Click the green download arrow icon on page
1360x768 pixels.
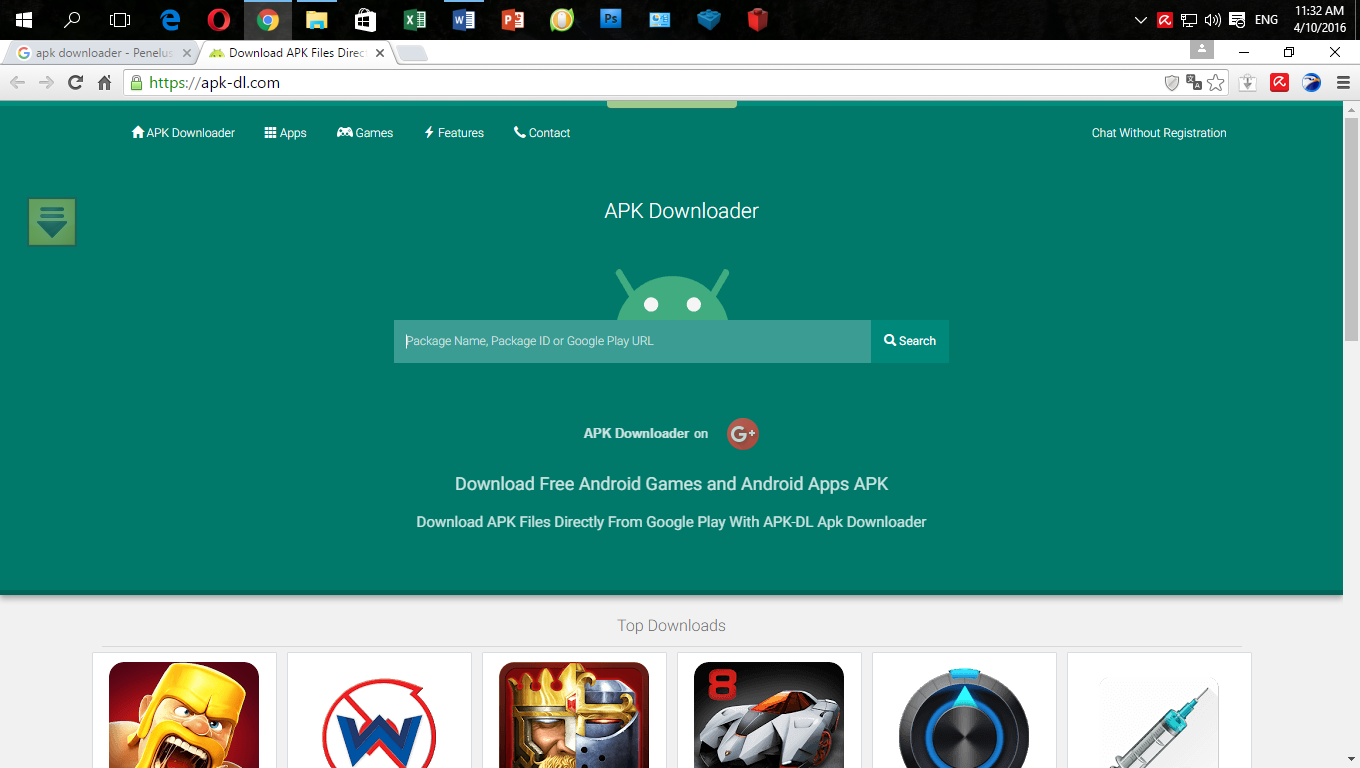pos(52,222)
